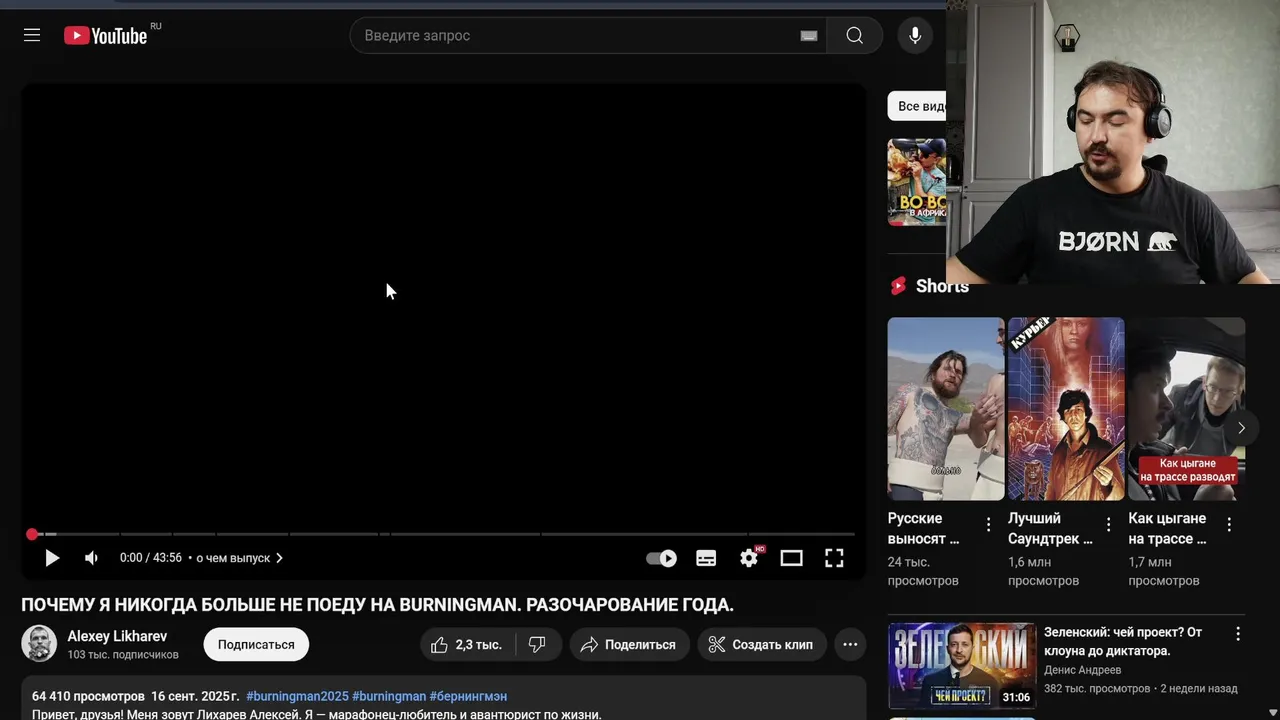1280x720 pixels.
Task: Open the on-screen keyboard icon in search
Action: 809,36
